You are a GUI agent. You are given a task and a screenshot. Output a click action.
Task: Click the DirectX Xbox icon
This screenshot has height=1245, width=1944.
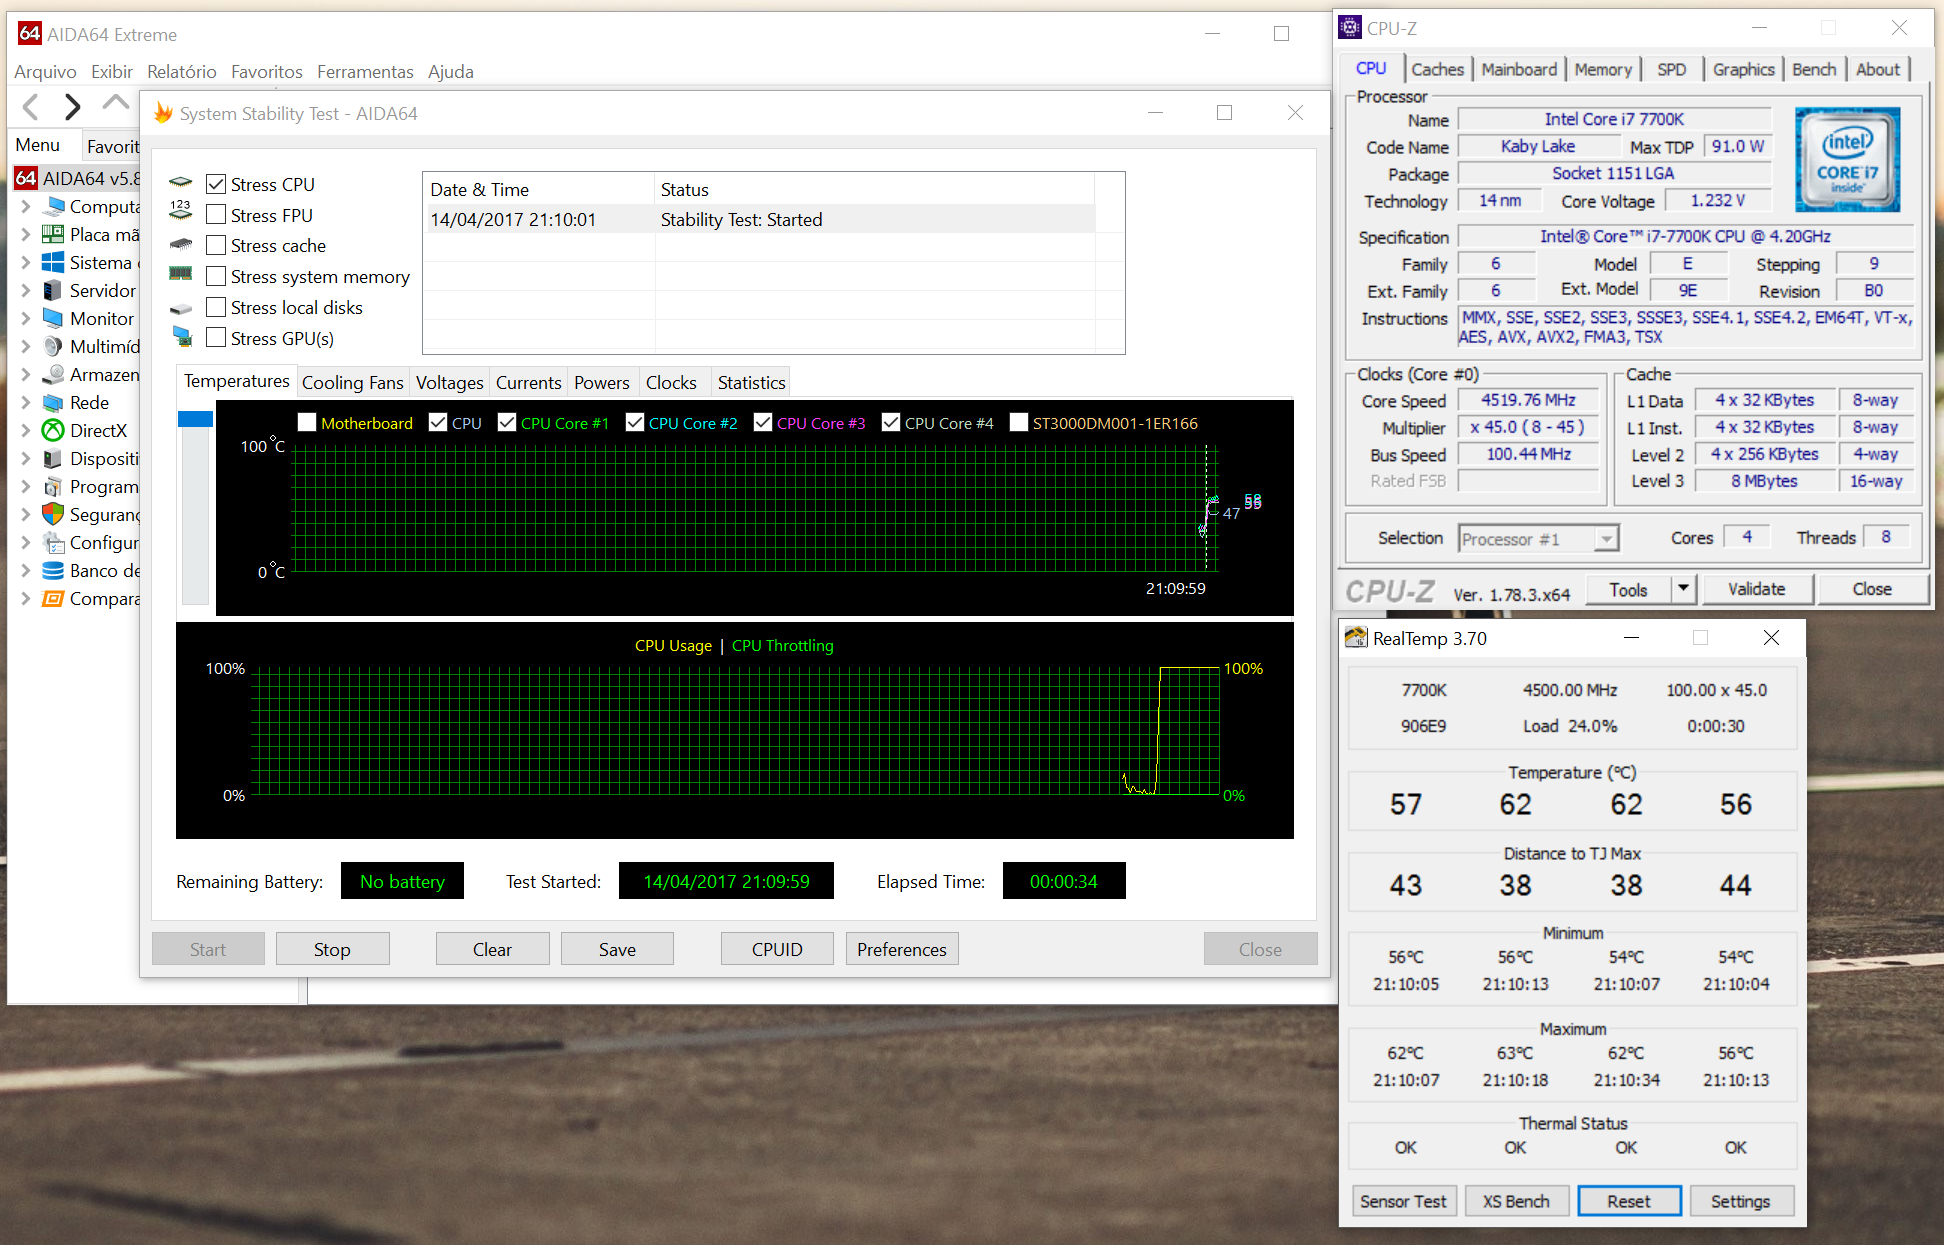pos(53,430)
